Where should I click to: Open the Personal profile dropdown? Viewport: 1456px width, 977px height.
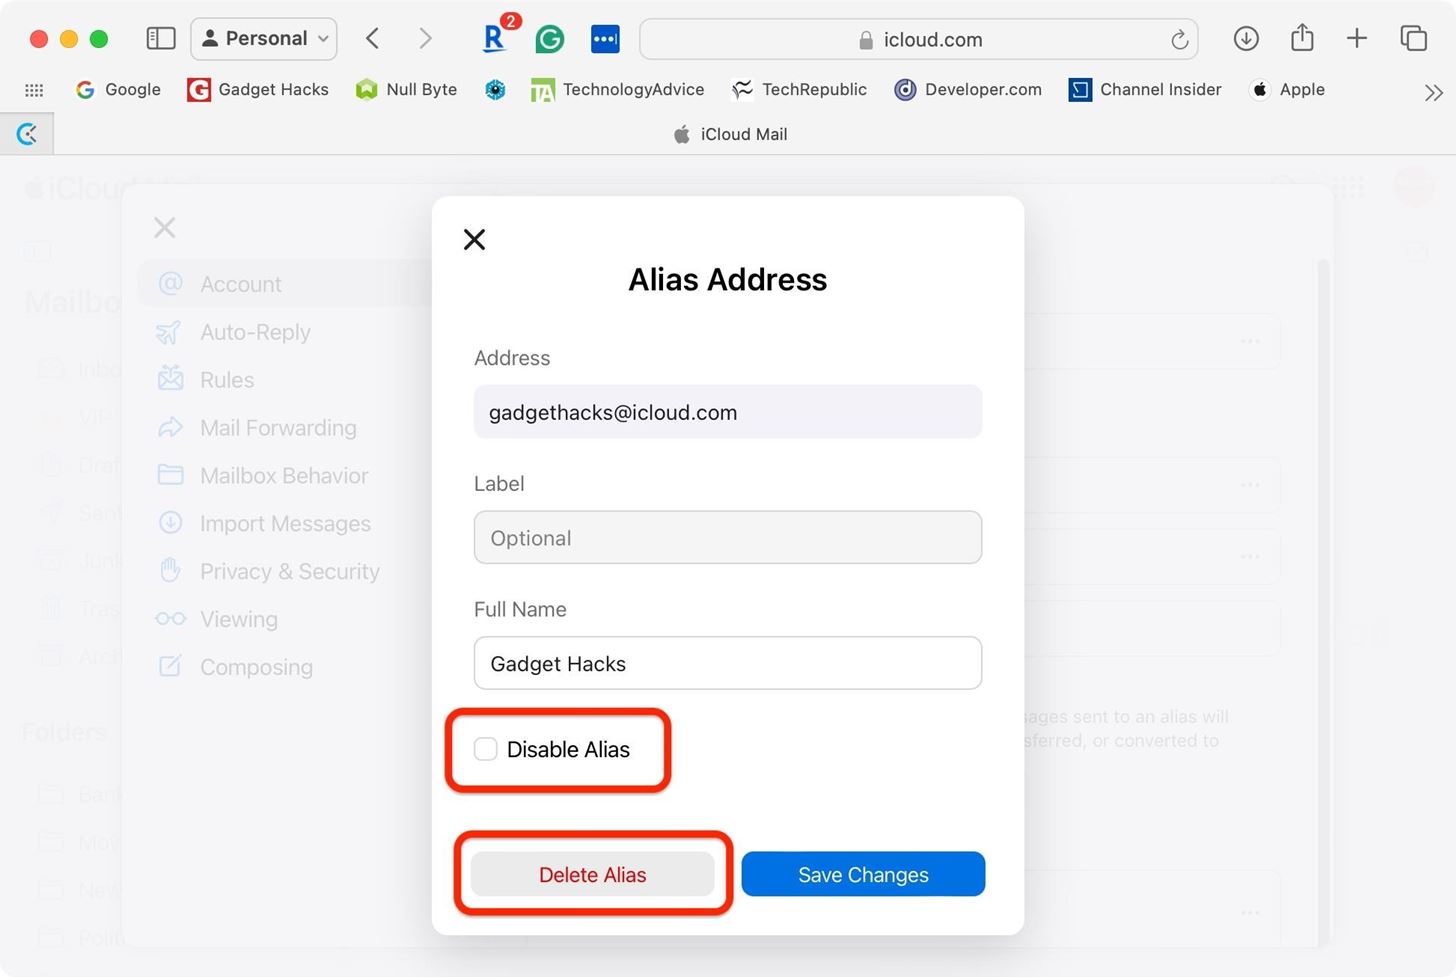(264, 39)
